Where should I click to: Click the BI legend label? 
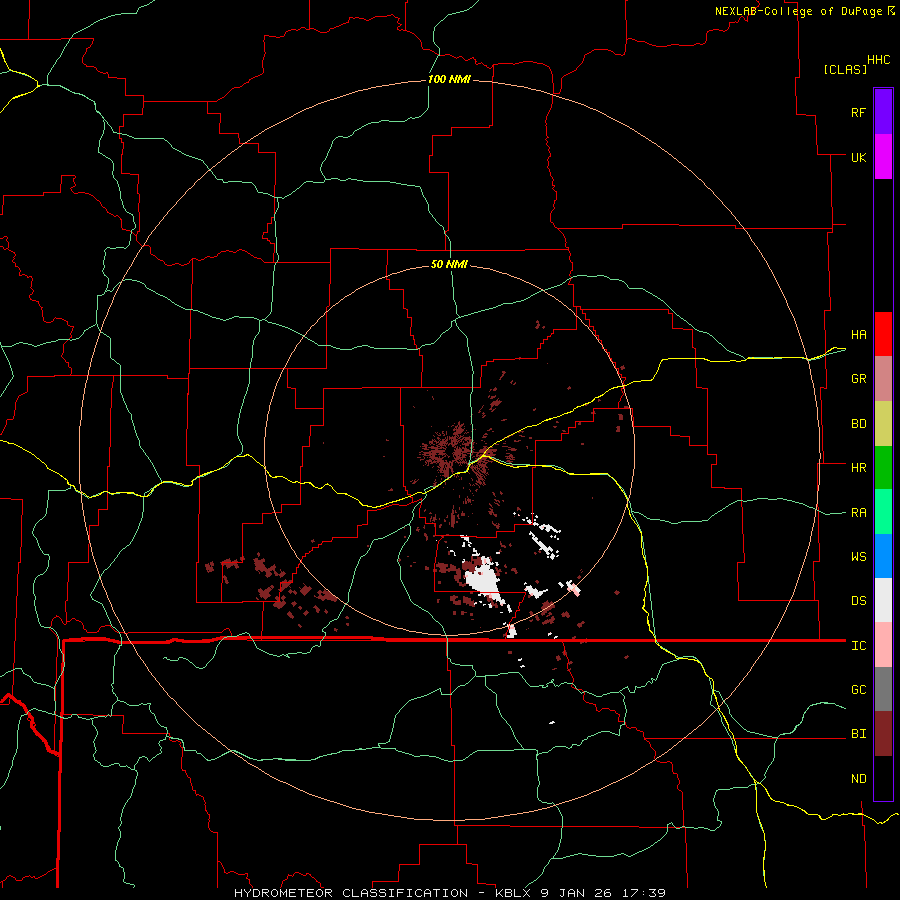click(x=858, y=734)
